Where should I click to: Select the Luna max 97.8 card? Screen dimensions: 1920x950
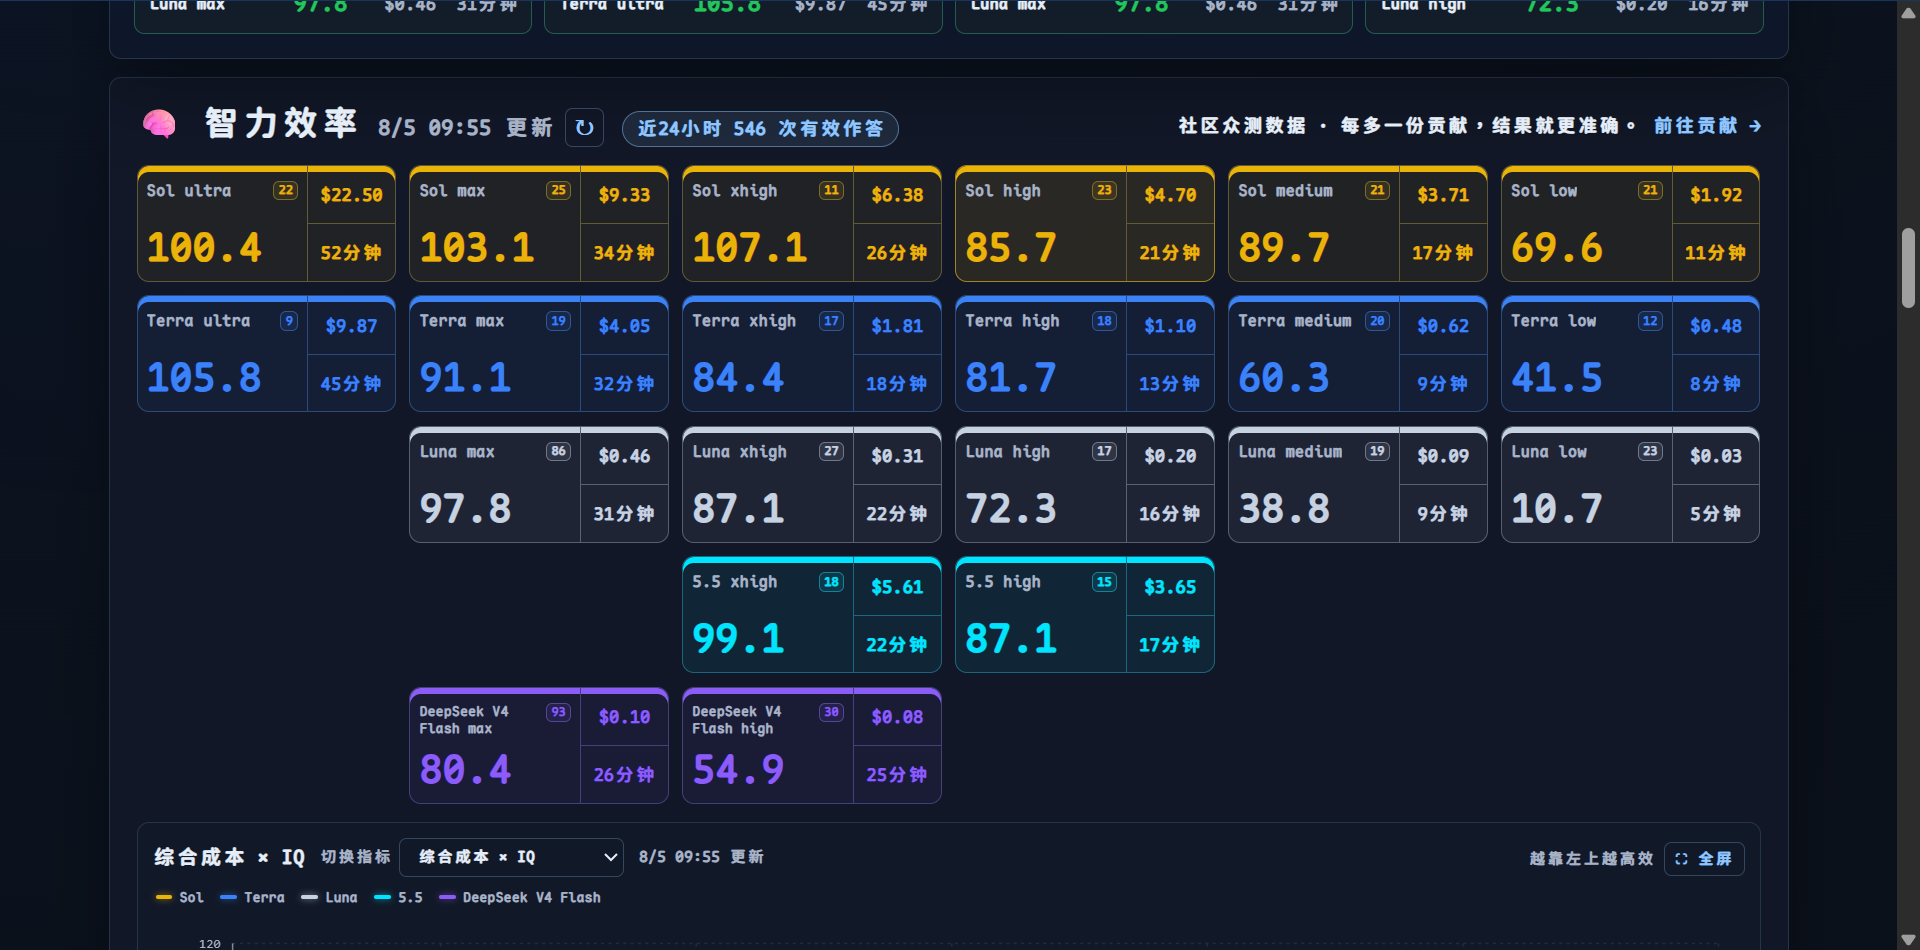(539, 485)
